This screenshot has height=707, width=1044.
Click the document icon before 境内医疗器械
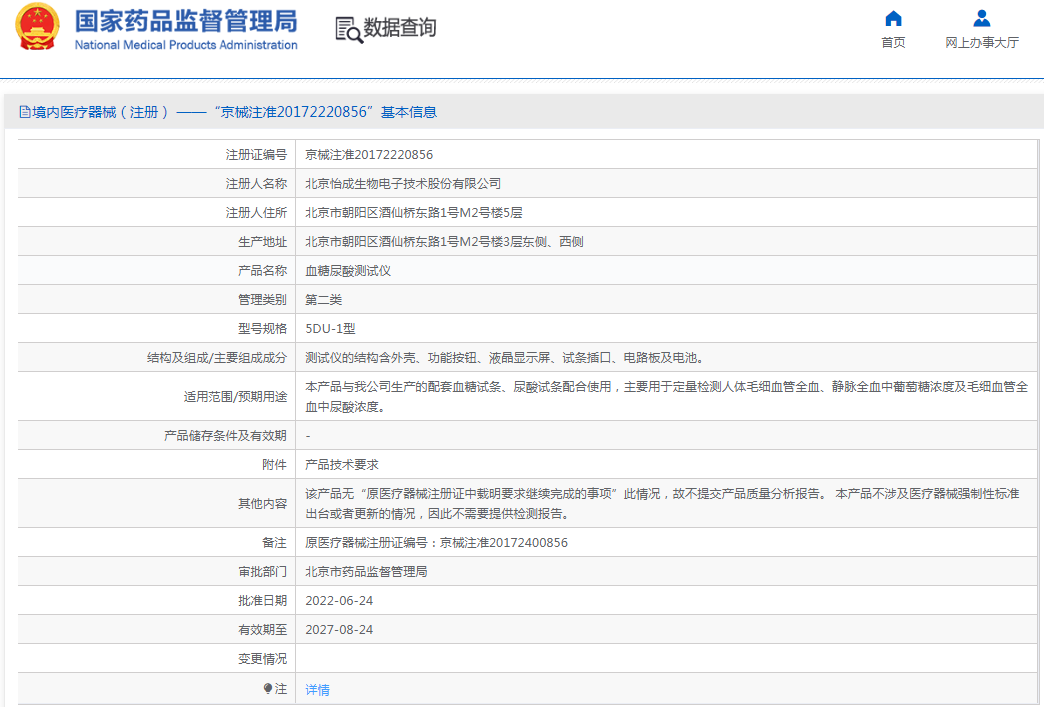24,112
